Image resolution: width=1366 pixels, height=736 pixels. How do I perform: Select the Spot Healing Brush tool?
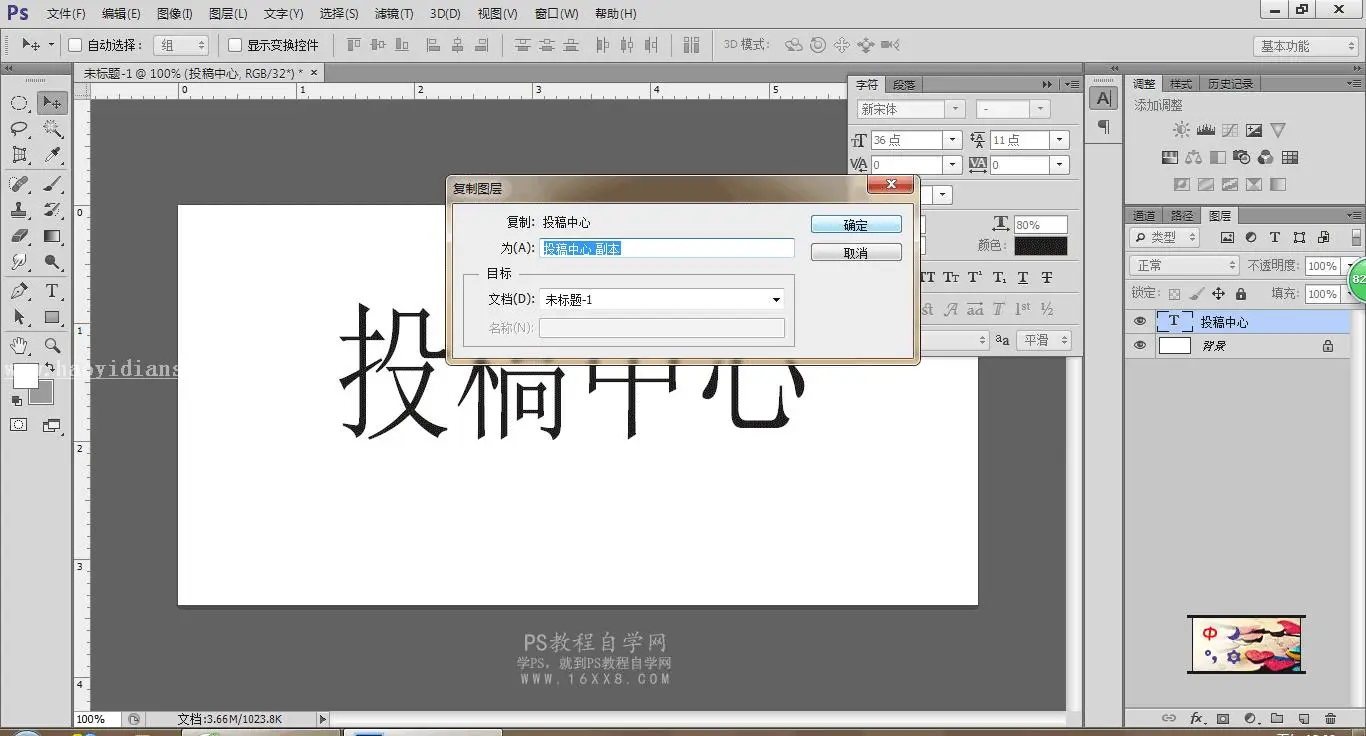(x=19, y=184)
